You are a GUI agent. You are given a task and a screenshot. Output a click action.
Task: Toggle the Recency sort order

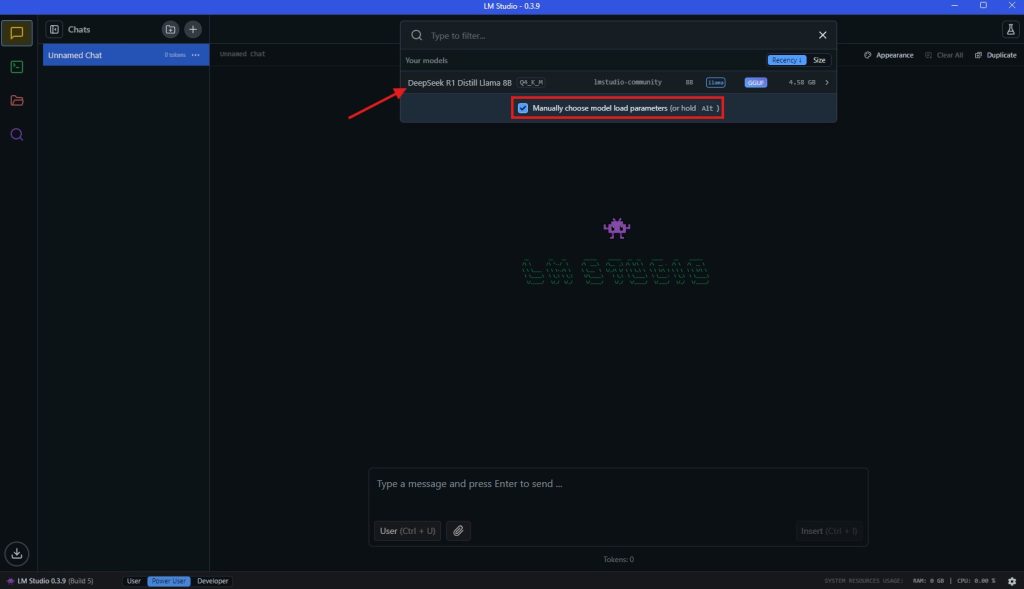point(785,60)
